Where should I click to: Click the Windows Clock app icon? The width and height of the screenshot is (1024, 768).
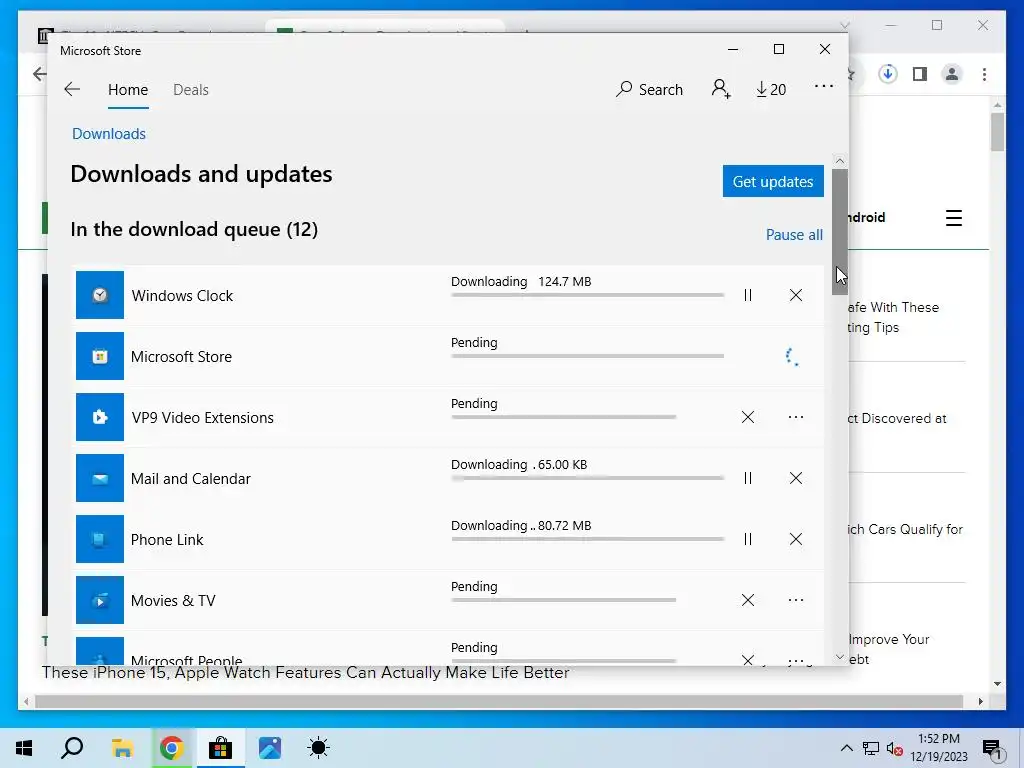click(100, 295)
